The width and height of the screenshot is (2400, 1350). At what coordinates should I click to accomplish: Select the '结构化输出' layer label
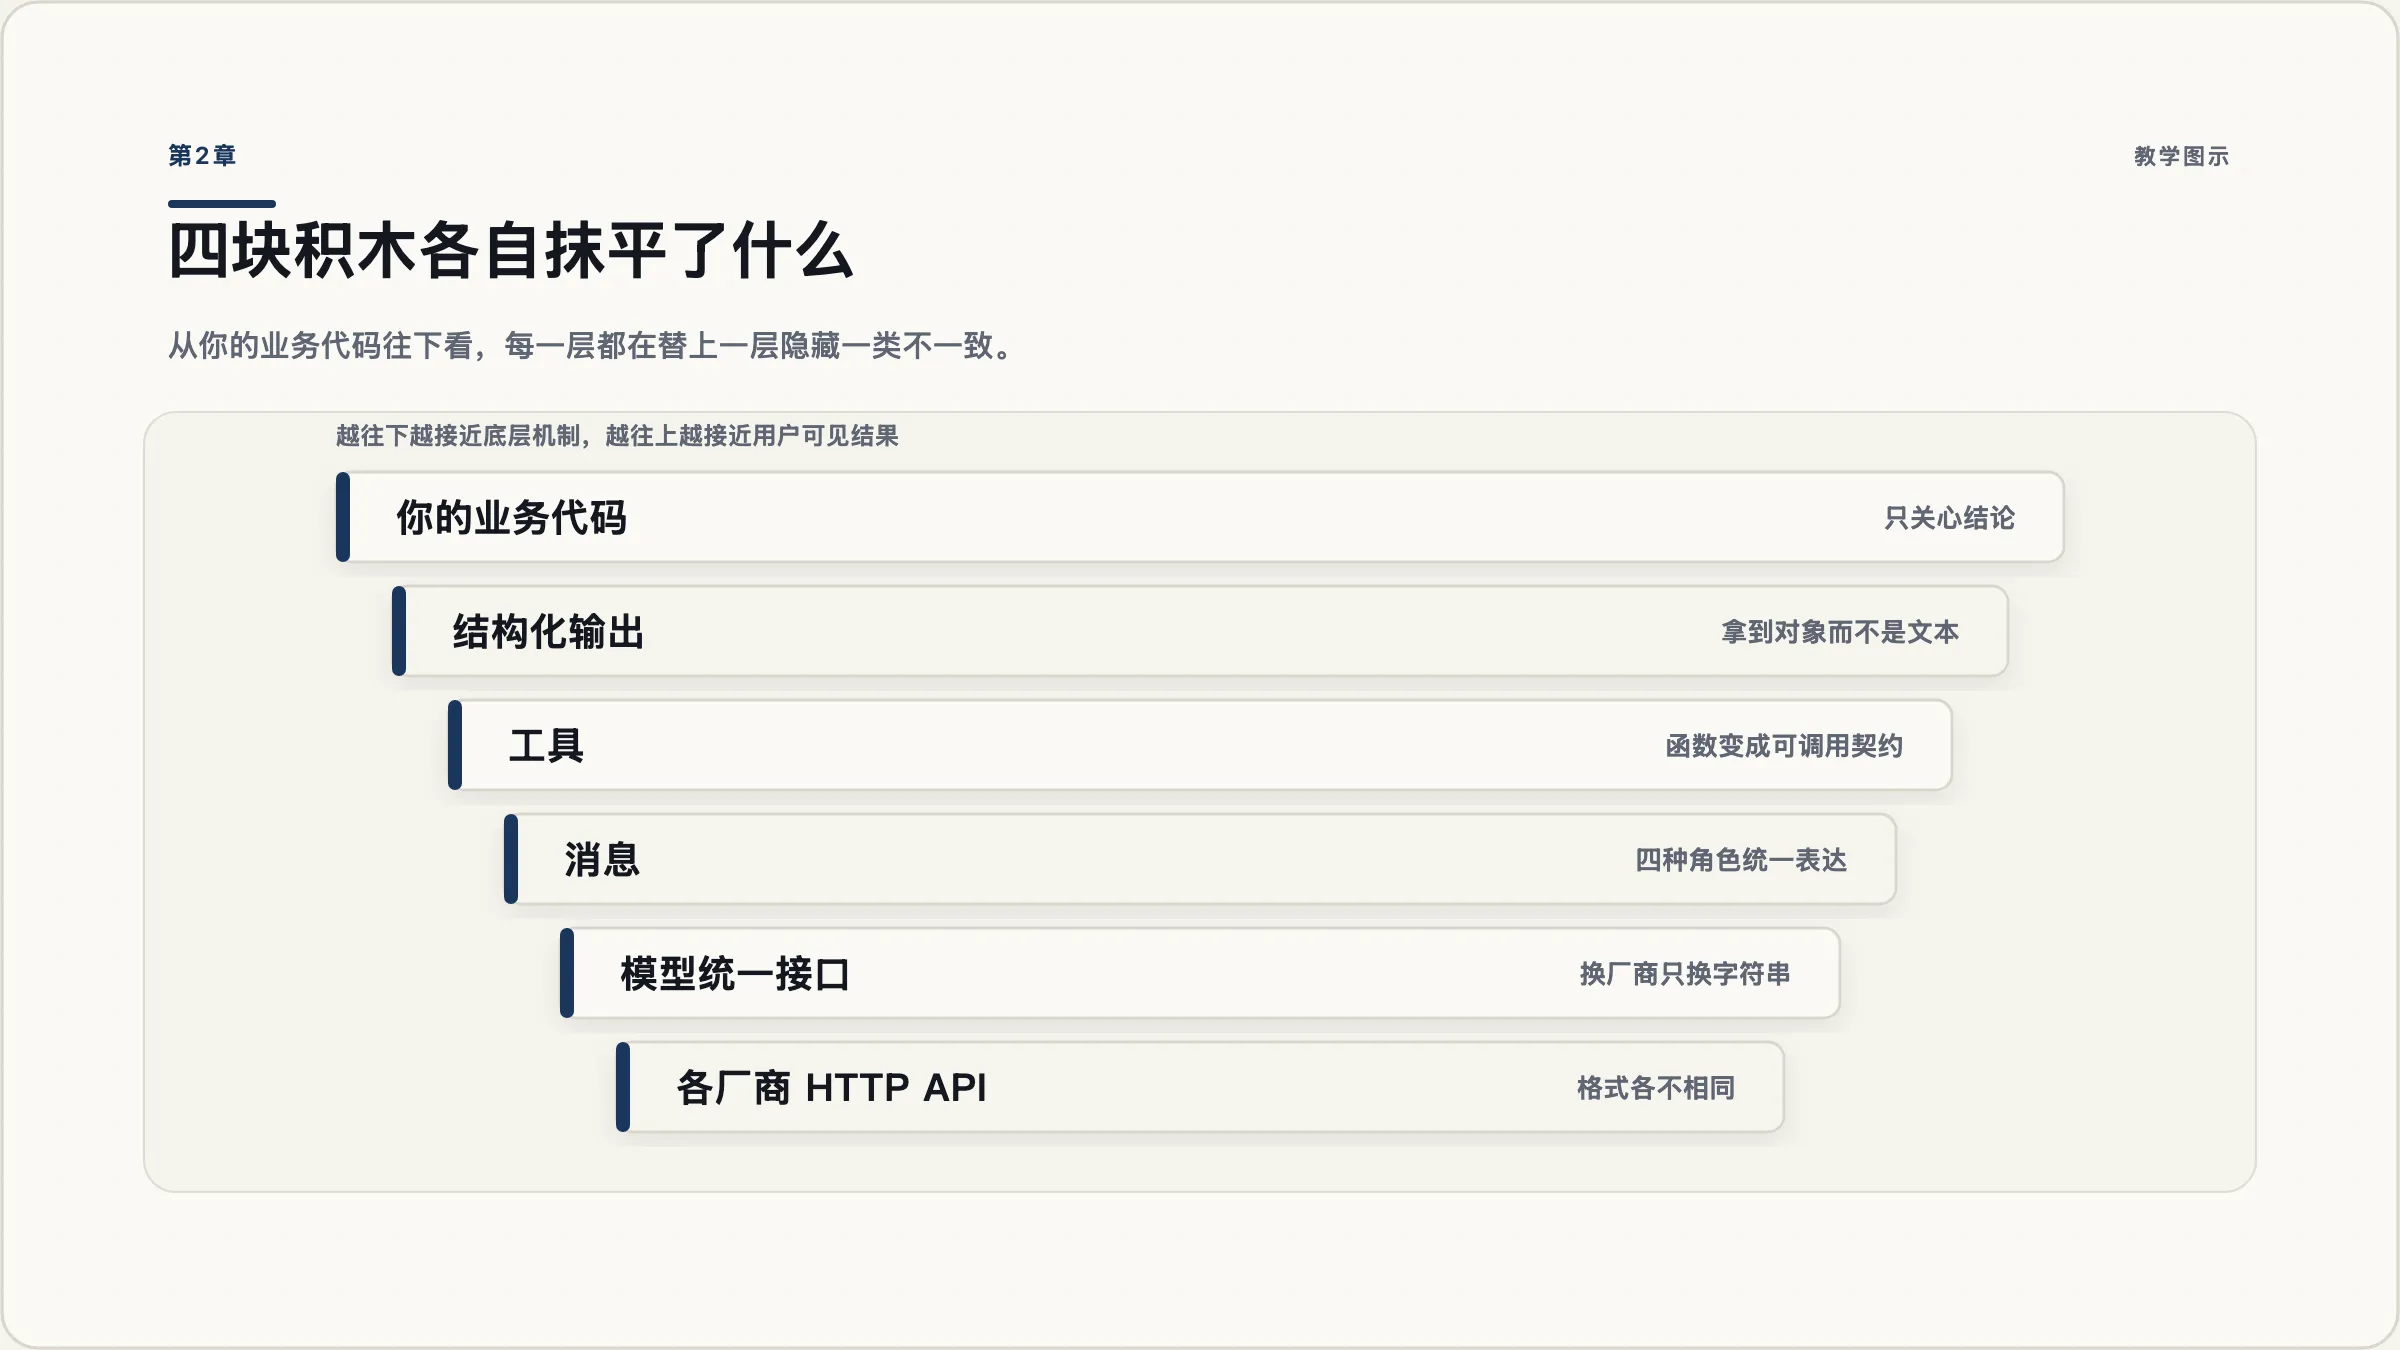tap(548, 632)
